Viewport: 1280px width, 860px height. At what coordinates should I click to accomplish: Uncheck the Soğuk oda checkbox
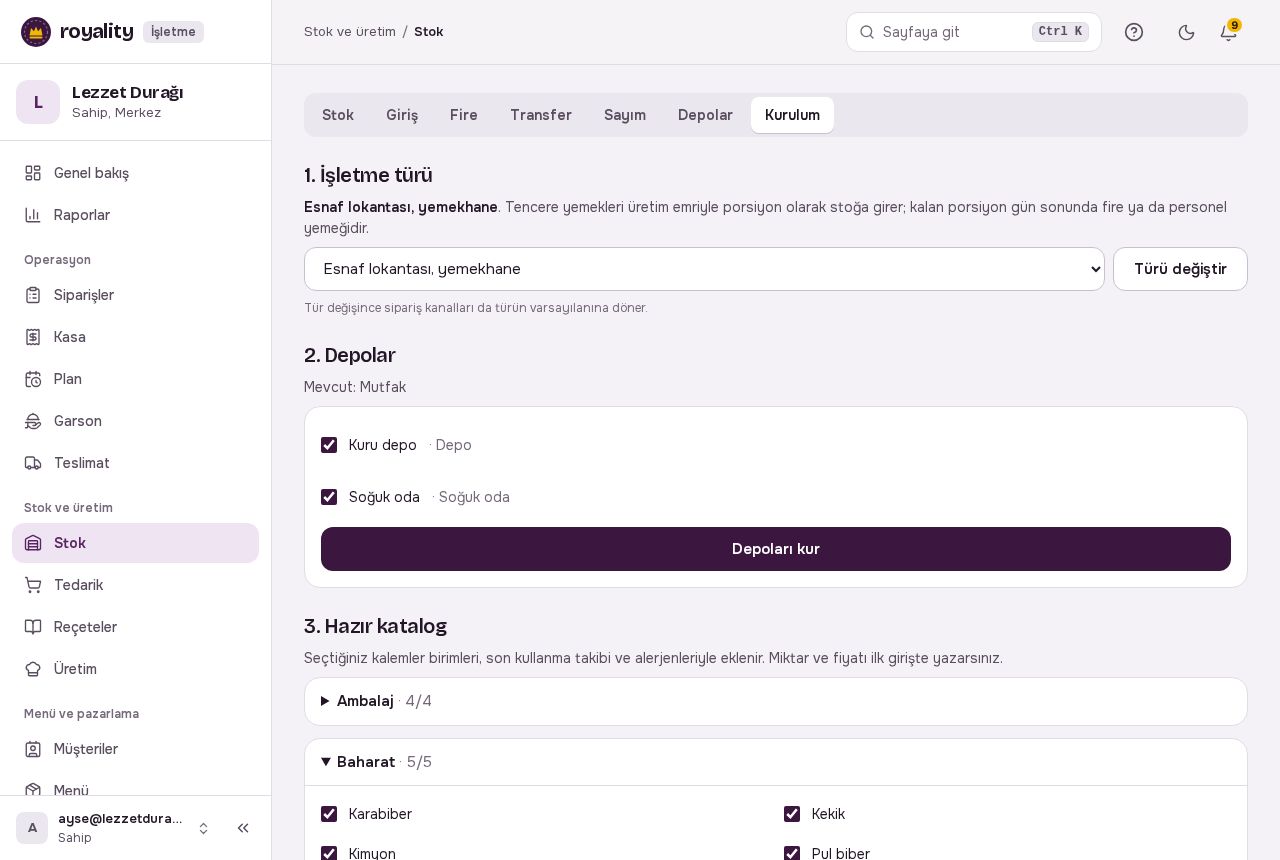pos(329,497)
